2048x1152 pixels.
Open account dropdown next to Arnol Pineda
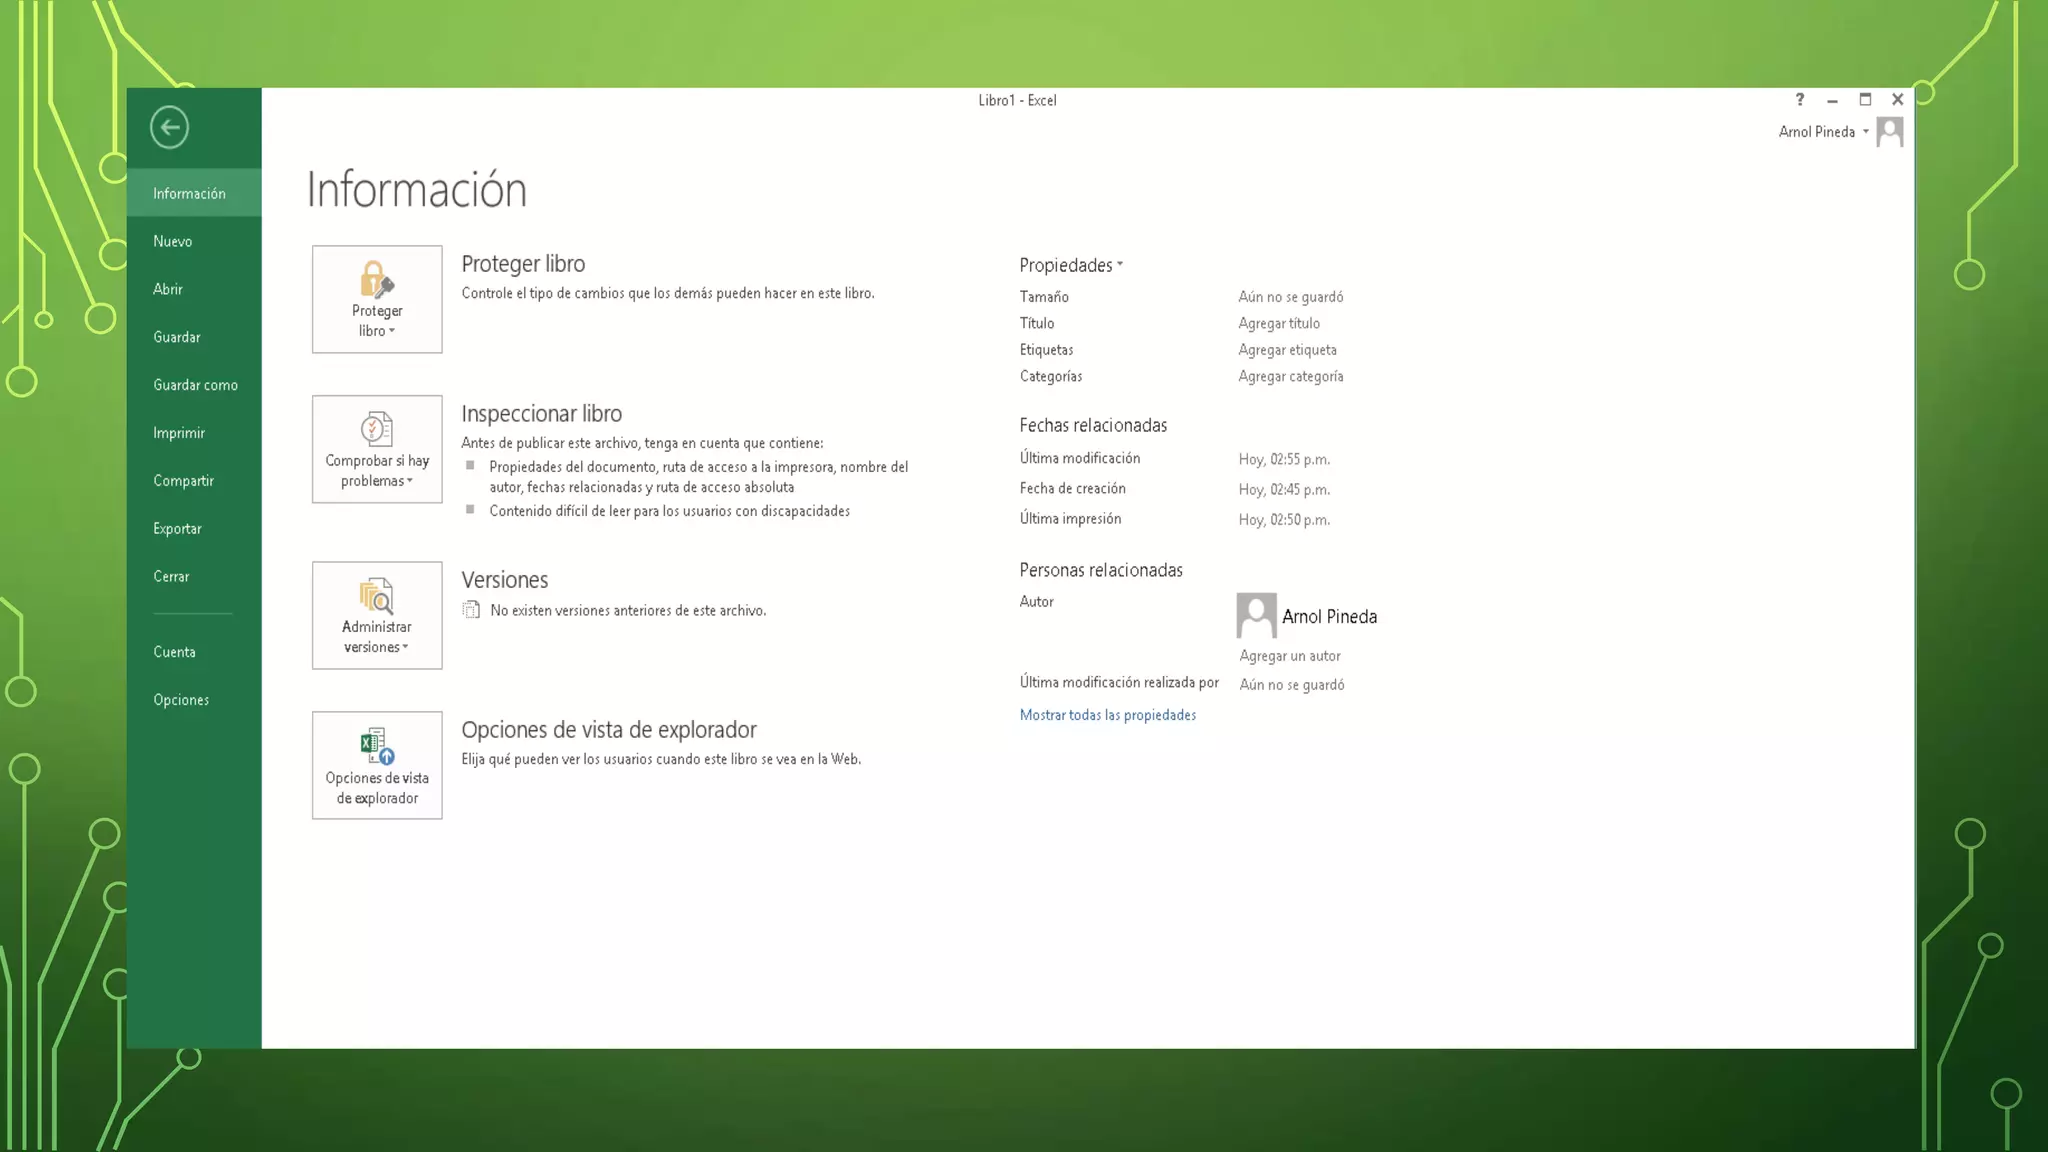pyautogui.click(x=1865, y=132)
